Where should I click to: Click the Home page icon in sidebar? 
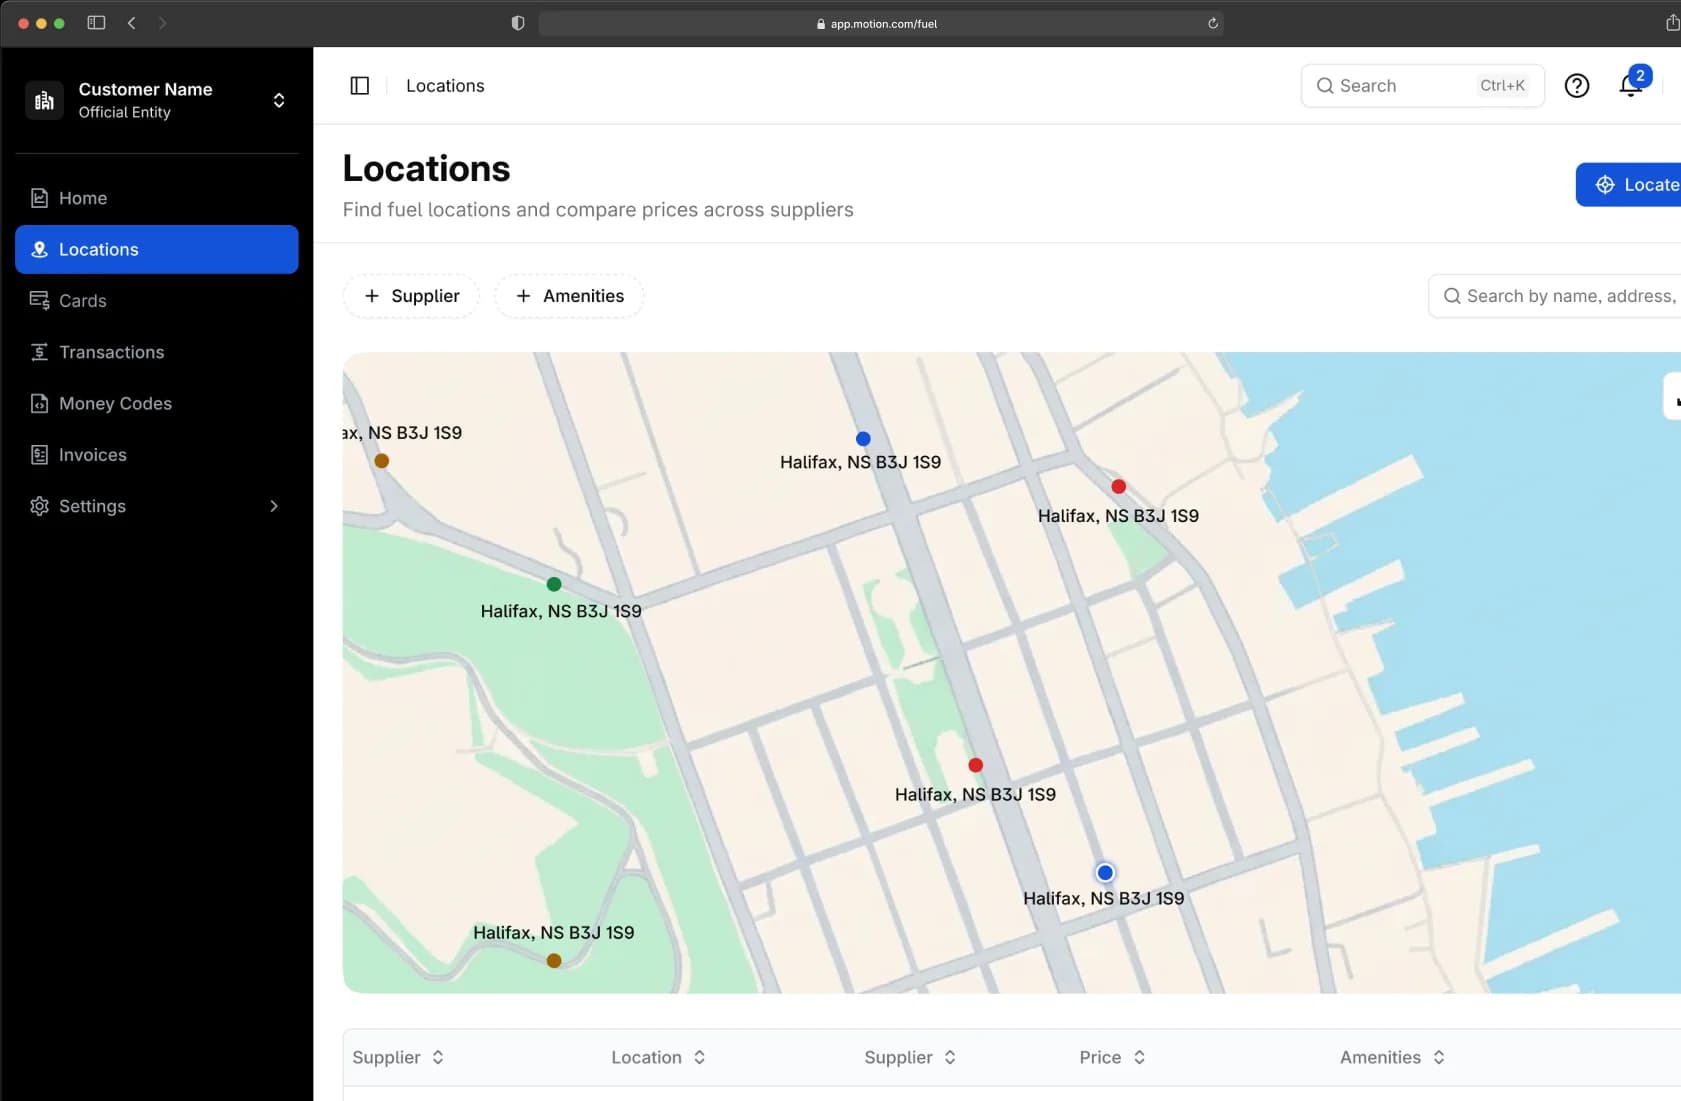39,198
